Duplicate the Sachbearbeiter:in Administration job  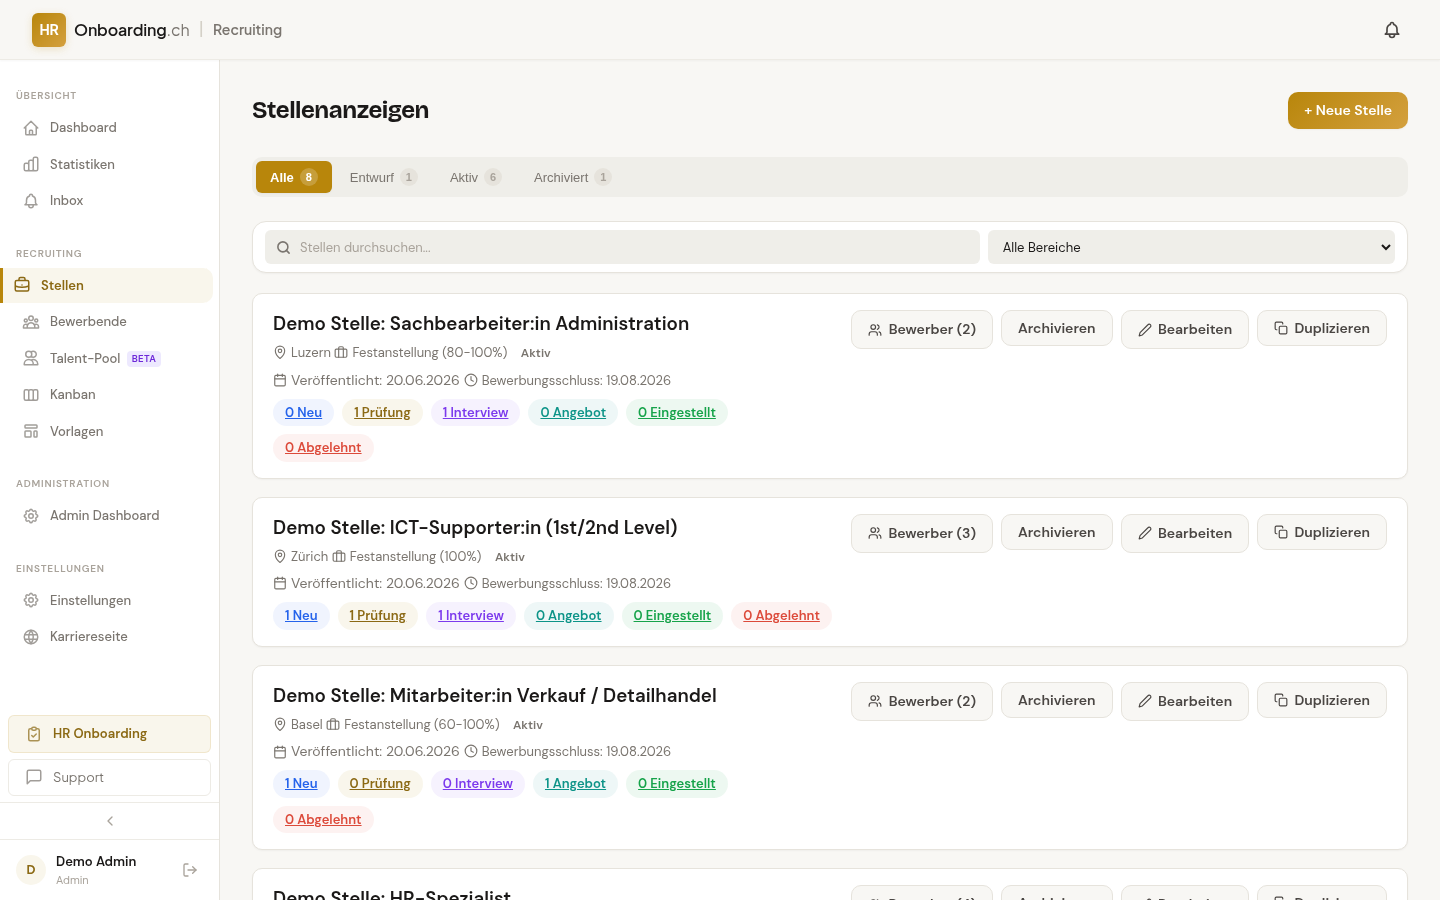coord(1322,328)
